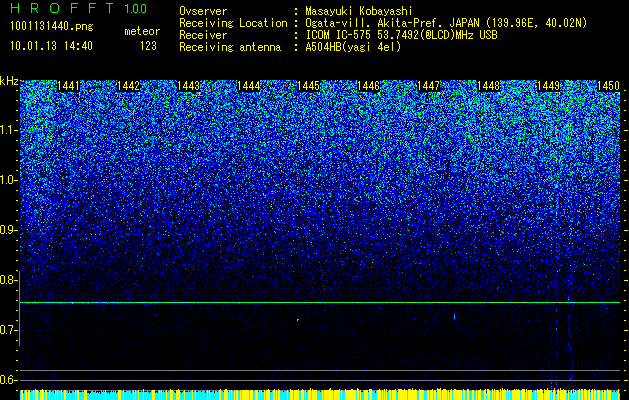Click the 1448 time marker
Image resolution: width=629 pixels, height=400 pixels.
(489, 86)
